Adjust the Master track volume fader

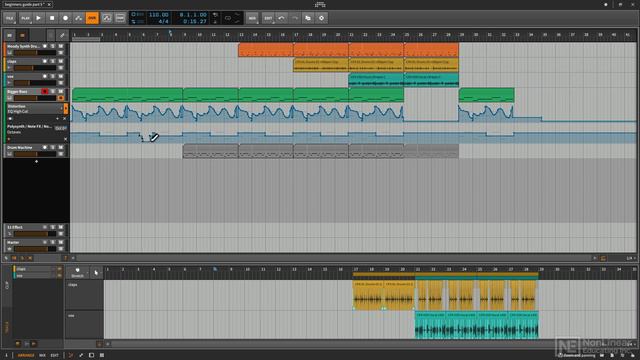pyautogui.click(x=36, y=249)
